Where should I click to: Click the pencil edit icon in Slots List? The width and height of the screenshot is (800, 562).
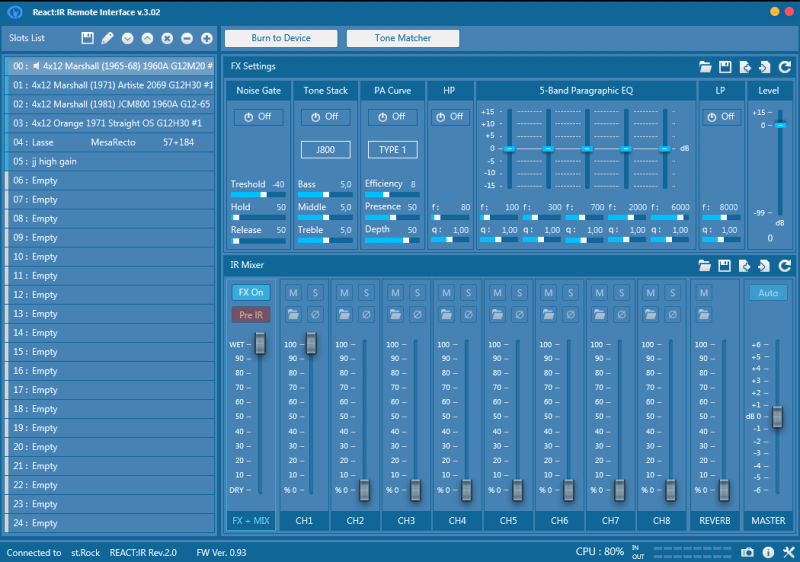[x=107, y=38]
